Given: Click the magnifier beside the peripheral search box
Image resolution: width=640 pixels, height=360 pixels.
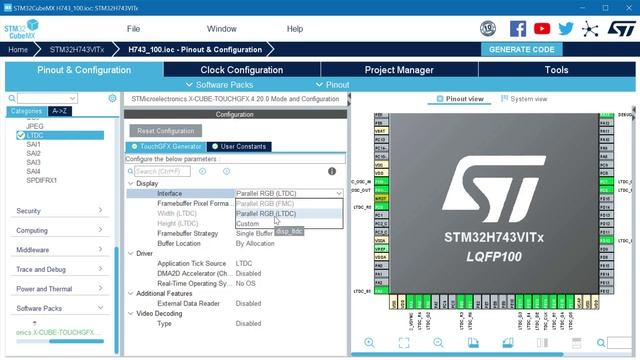Looking at the screenshot, I should click(12, 98).
